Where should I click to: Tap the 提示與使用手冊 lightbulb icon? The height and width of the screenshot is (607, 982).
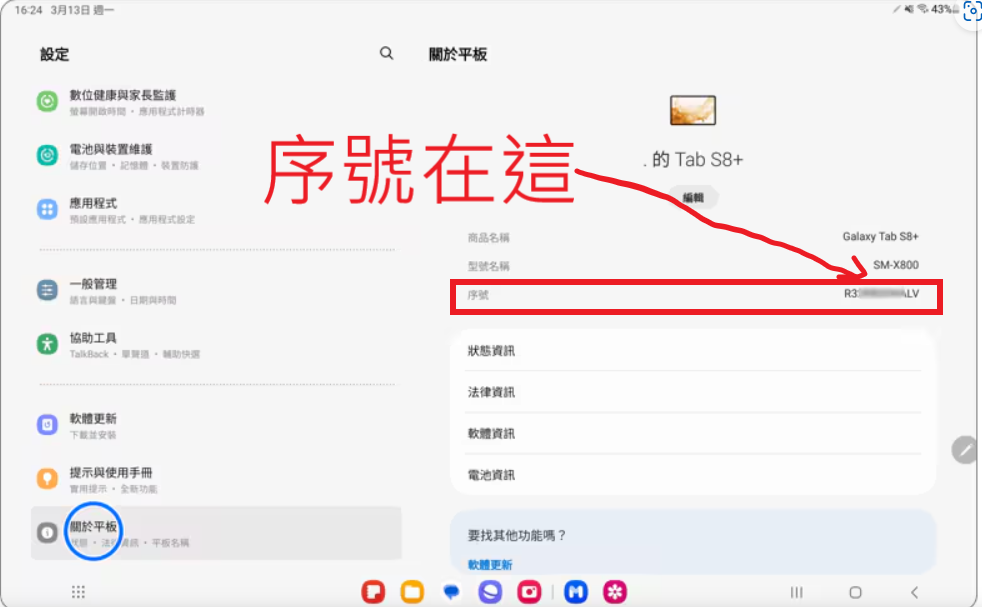pyautogui.click(x=47, y=479)
